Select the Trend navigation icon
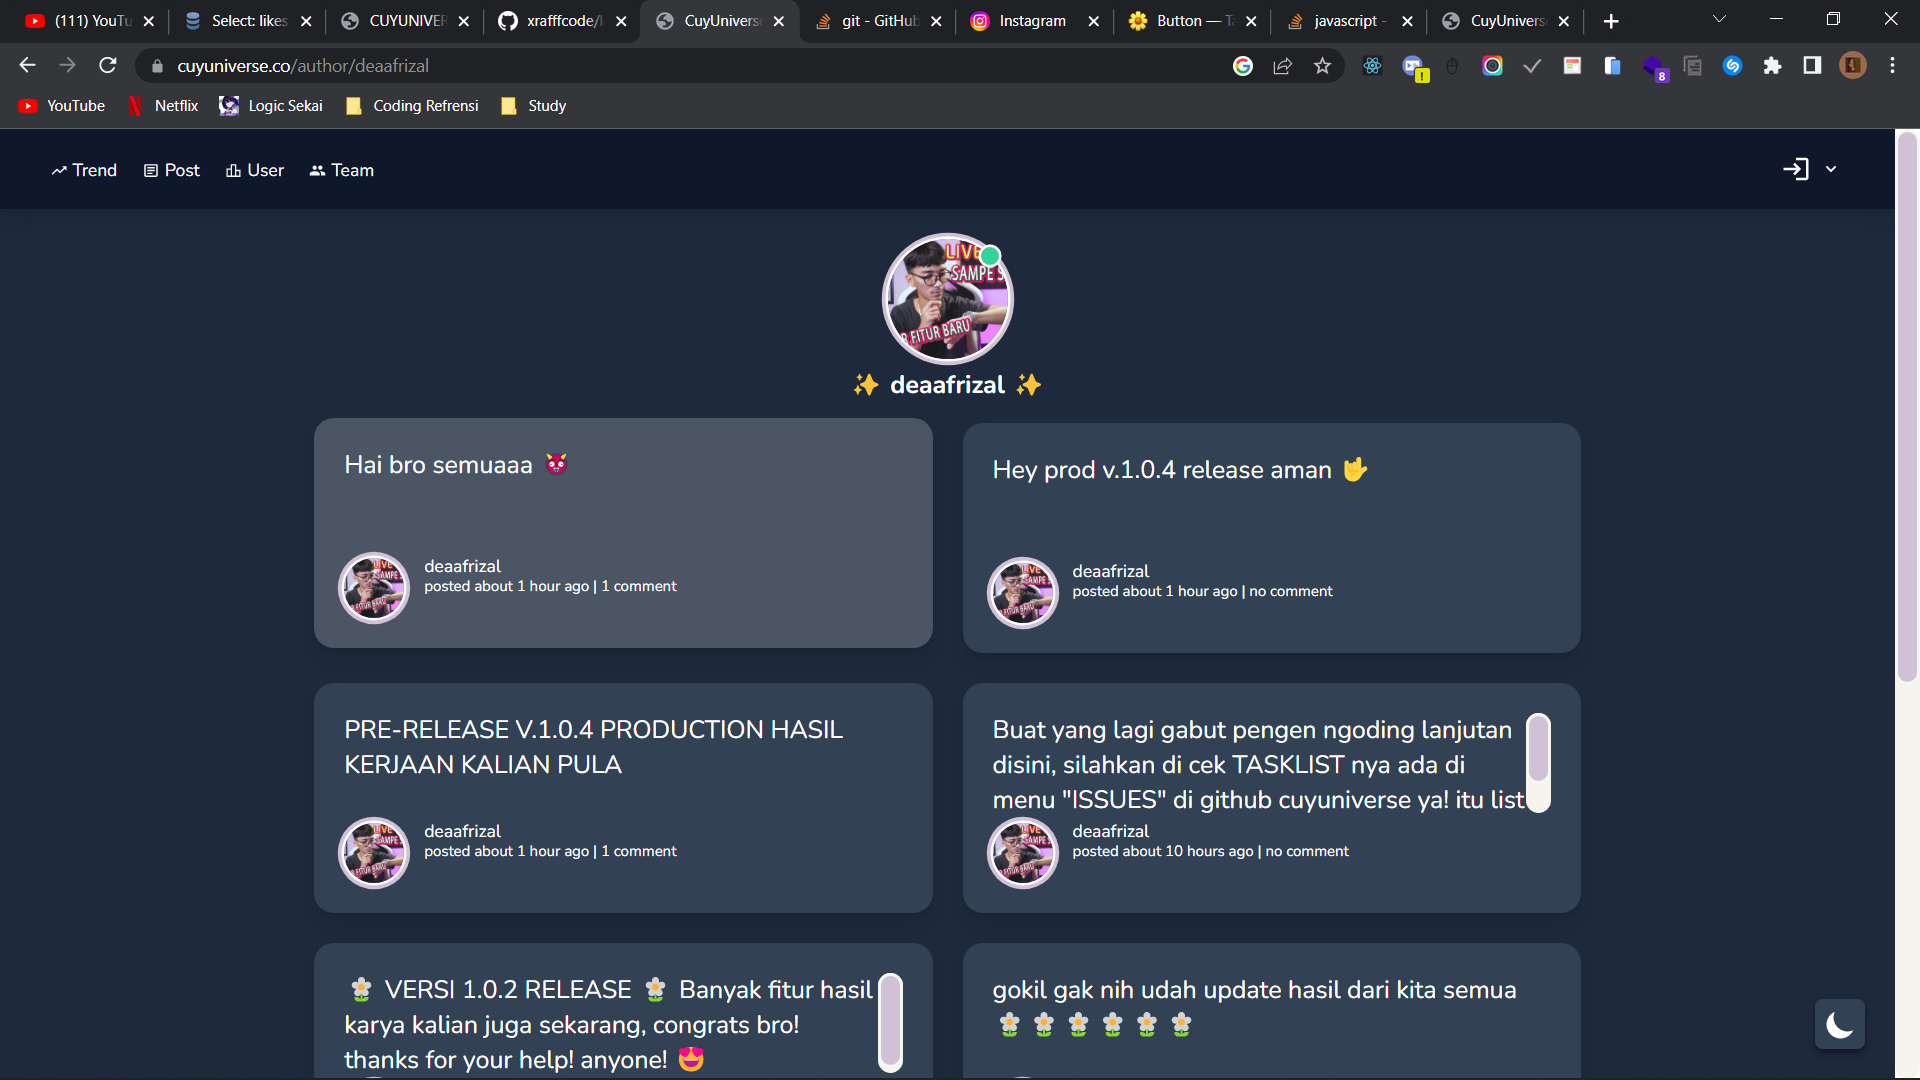The image size is (1920, 1080). [x=62, y=170]
